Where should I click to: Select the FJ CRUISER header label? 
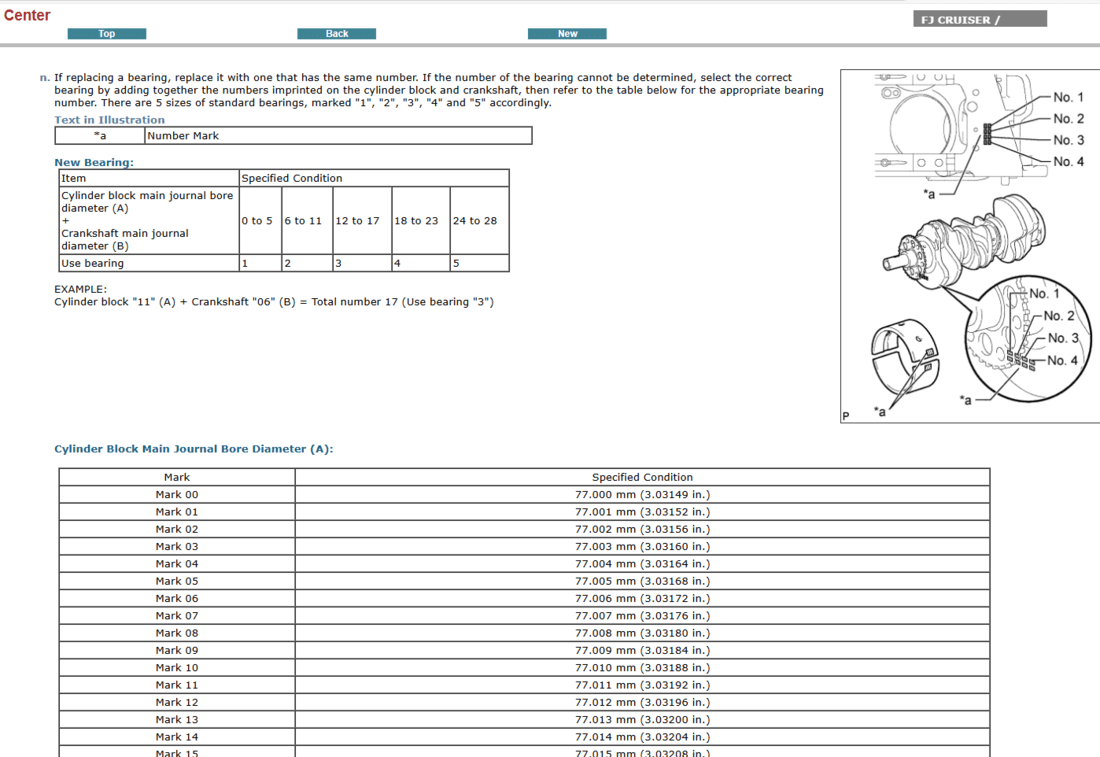(980, 19)
